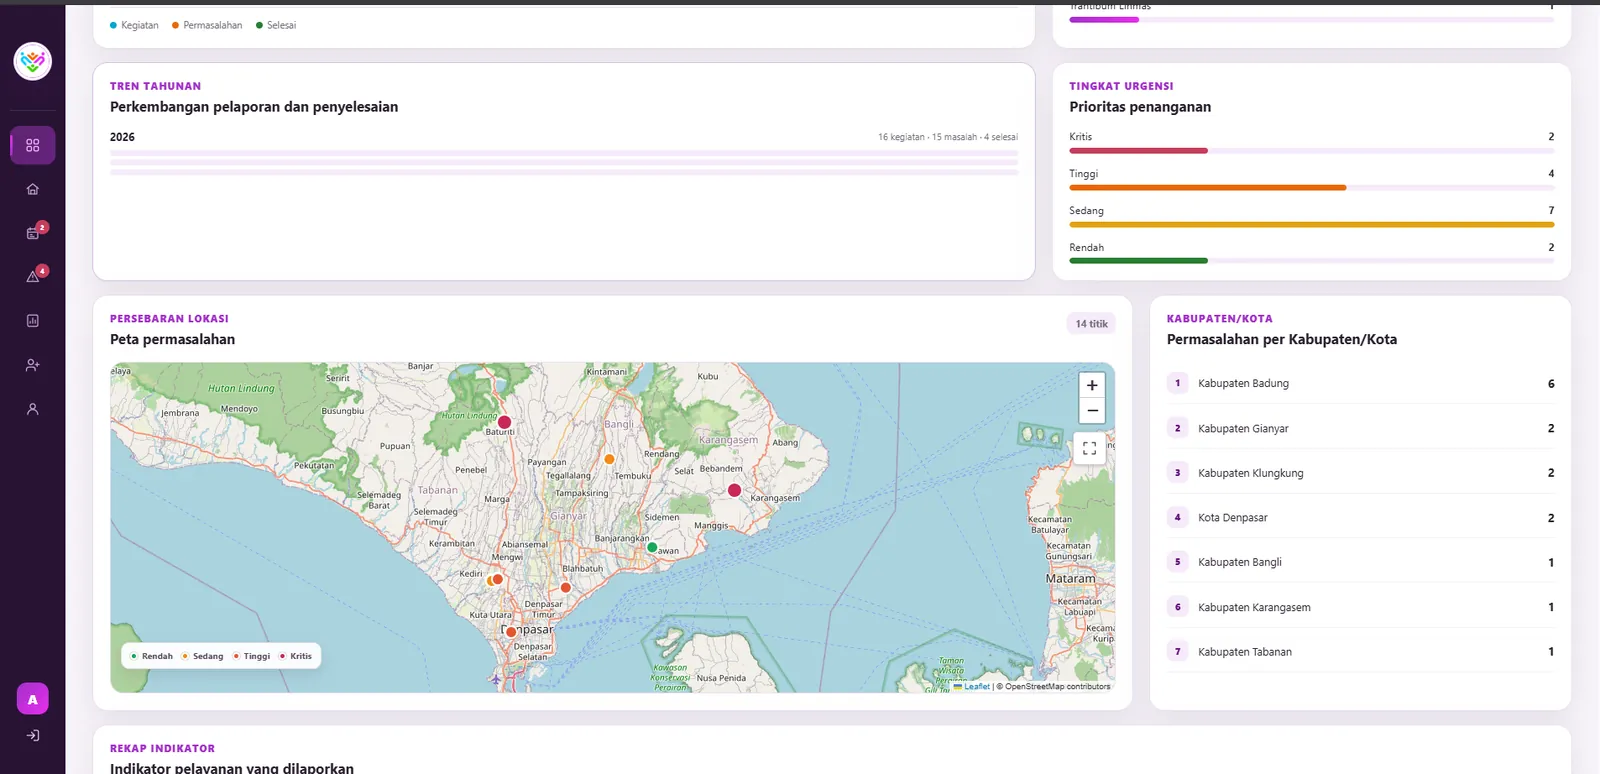This screenshot has width=1600, height=774.
Task: Open the Leaflet attribution link
Action: coord(971,686)
